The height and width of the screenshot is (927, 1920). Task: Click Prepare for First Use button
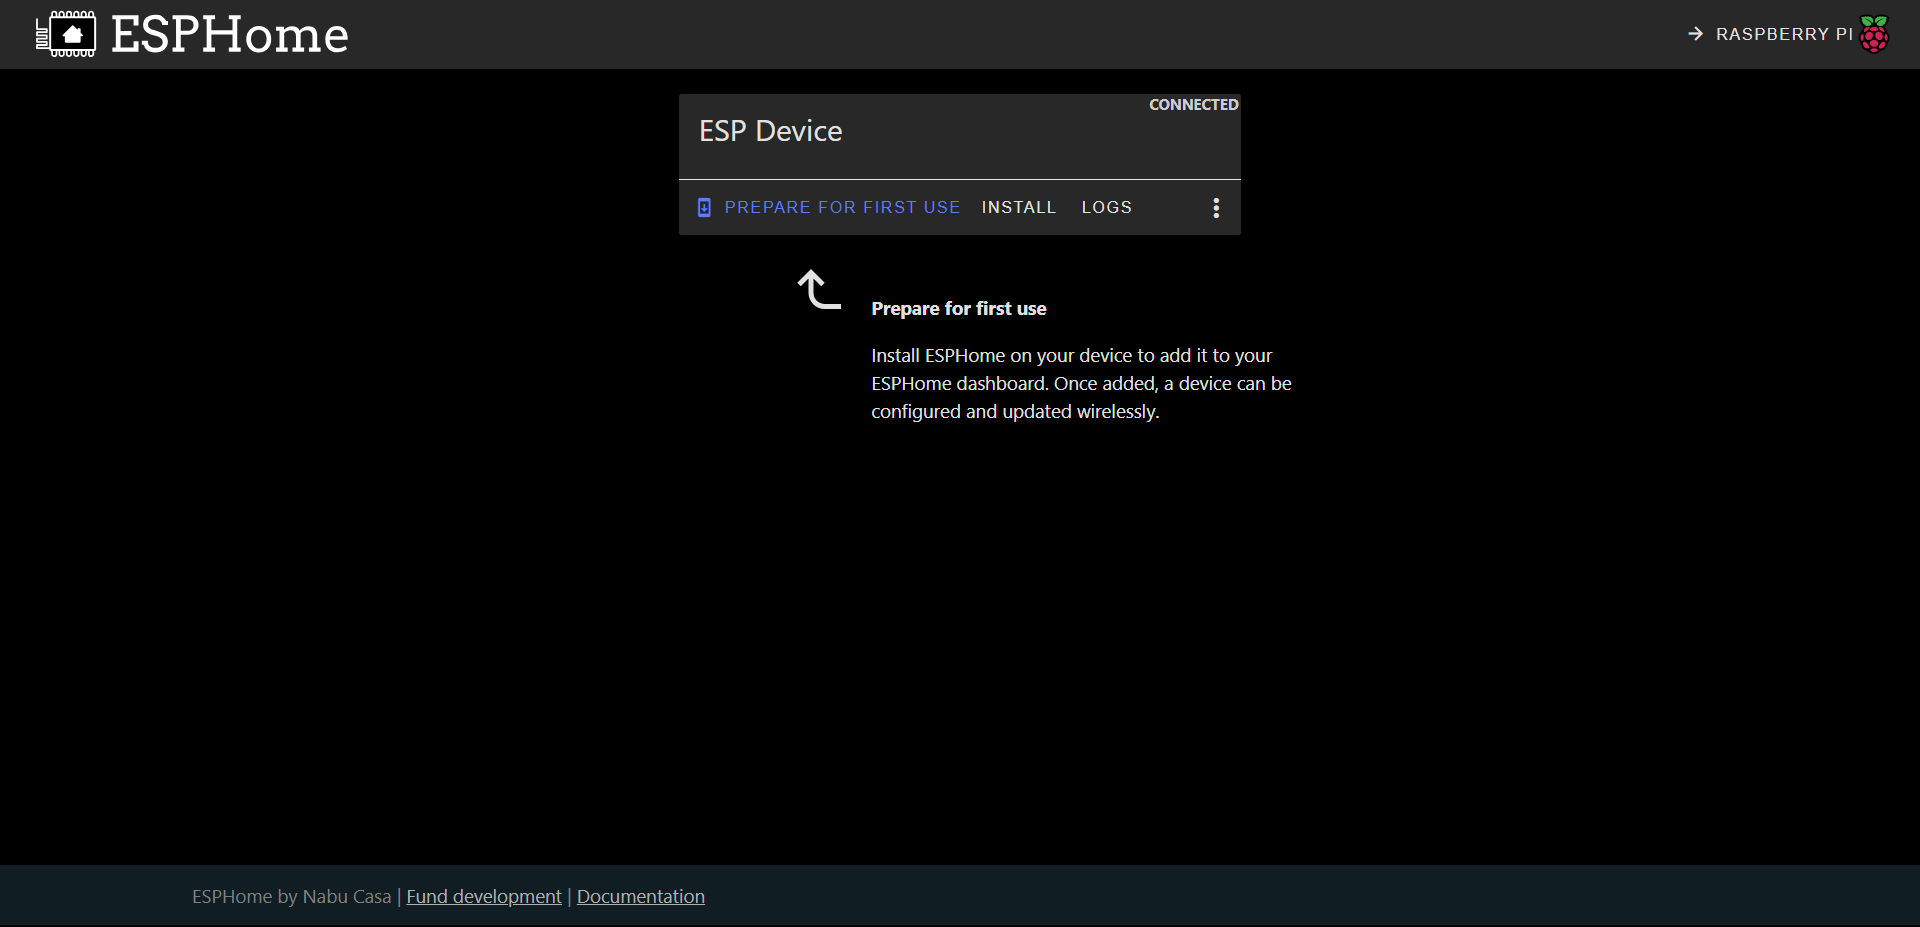829,208
